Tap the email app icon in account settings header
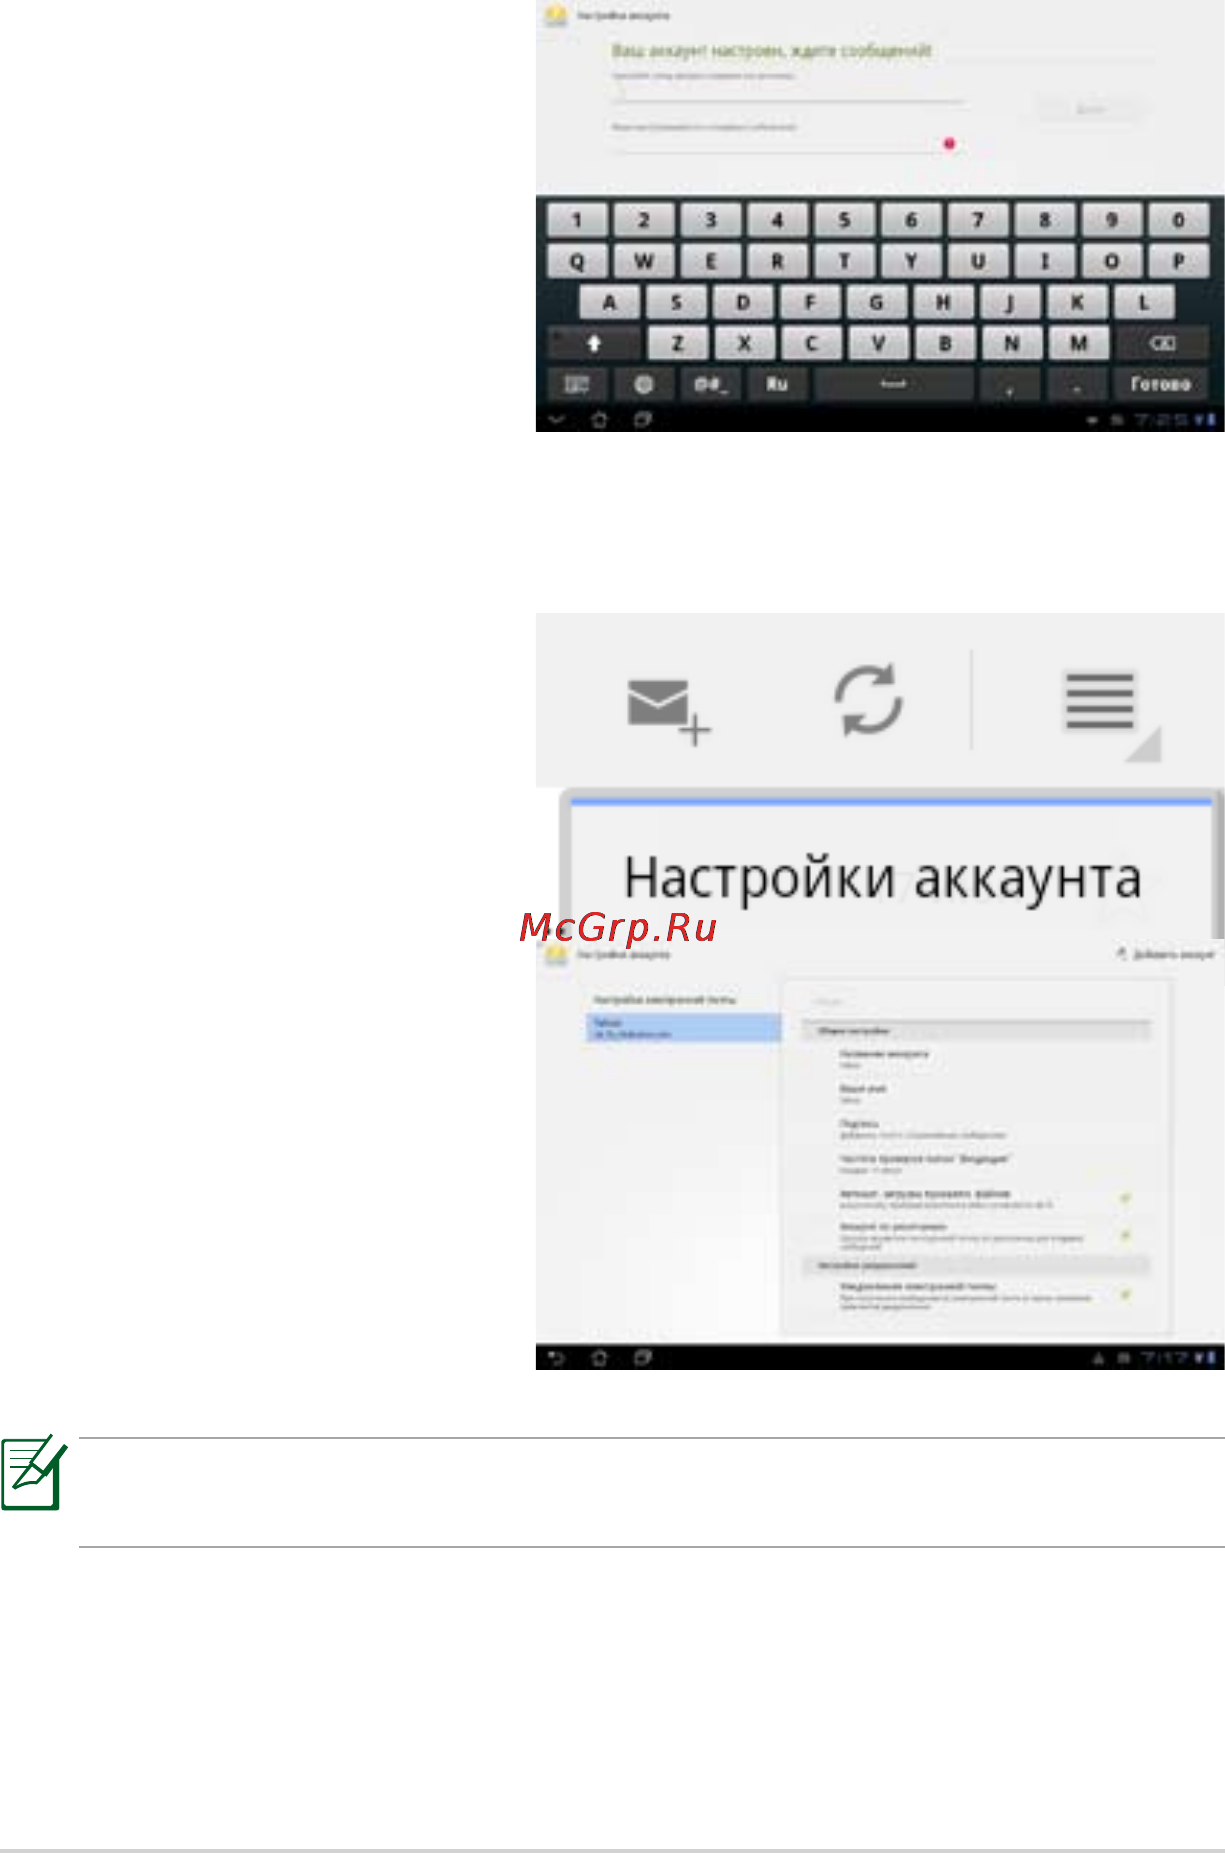 click(x=556, y=954)
